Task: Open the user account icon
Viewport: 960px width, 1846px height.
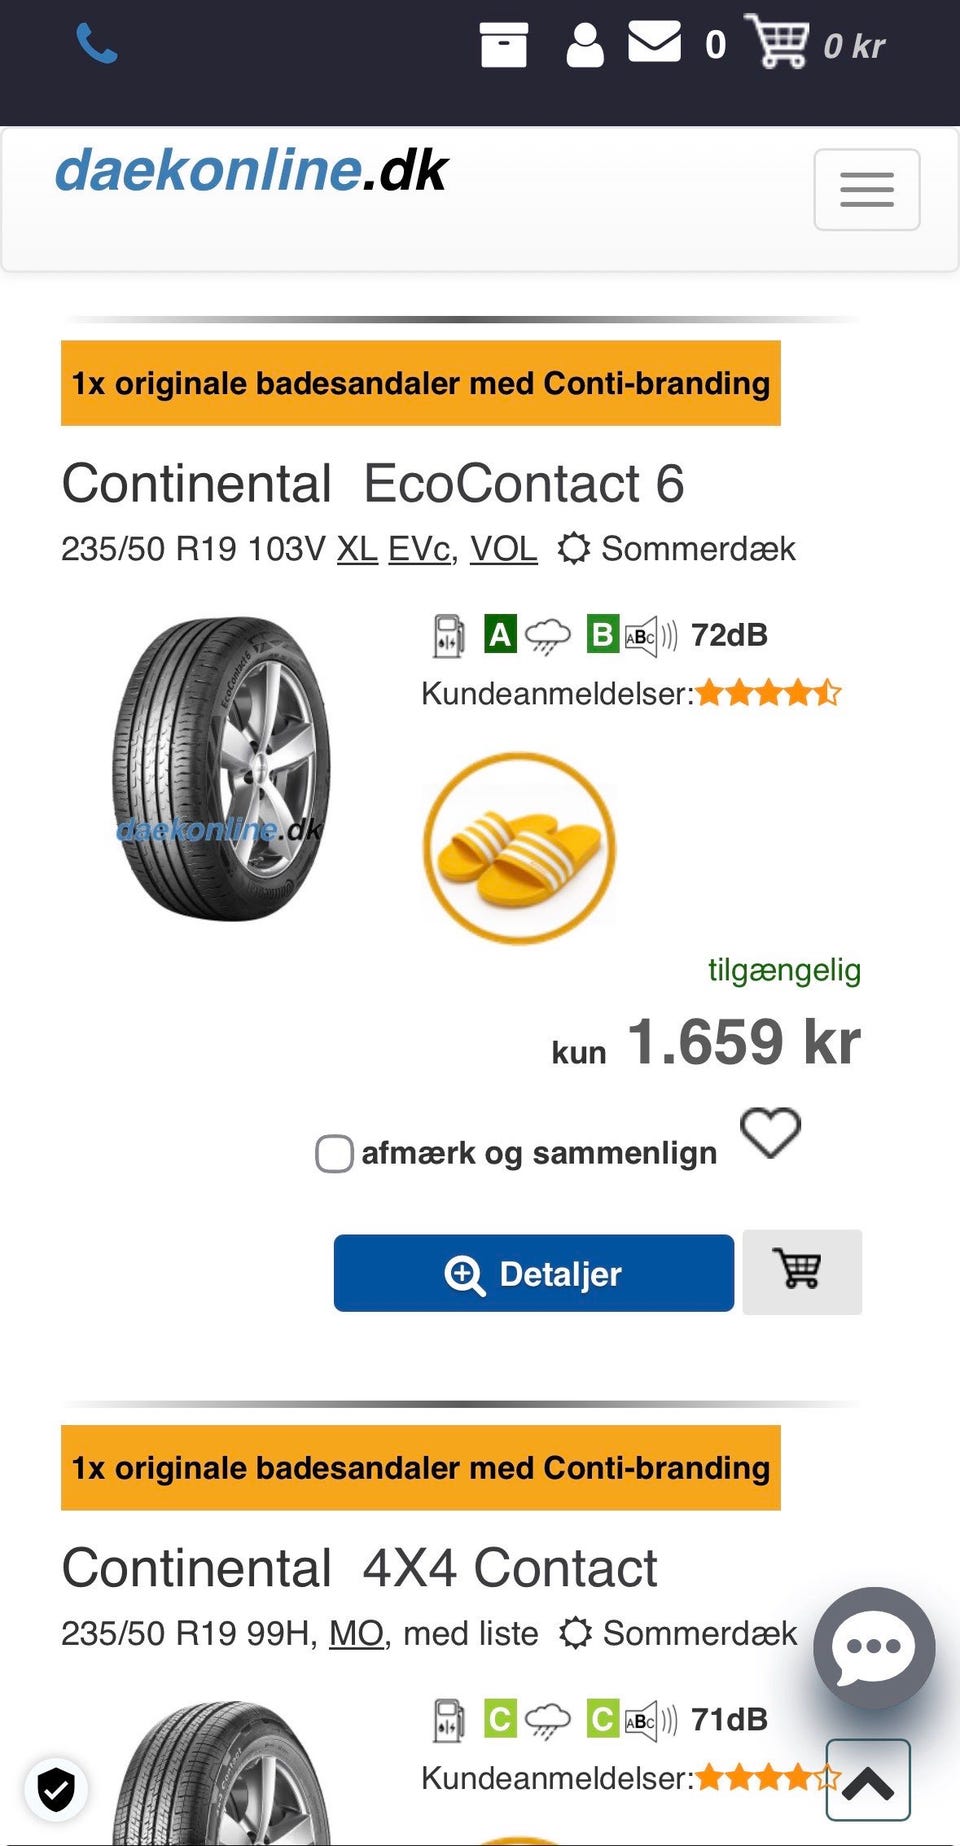Action: pos(585,45)
